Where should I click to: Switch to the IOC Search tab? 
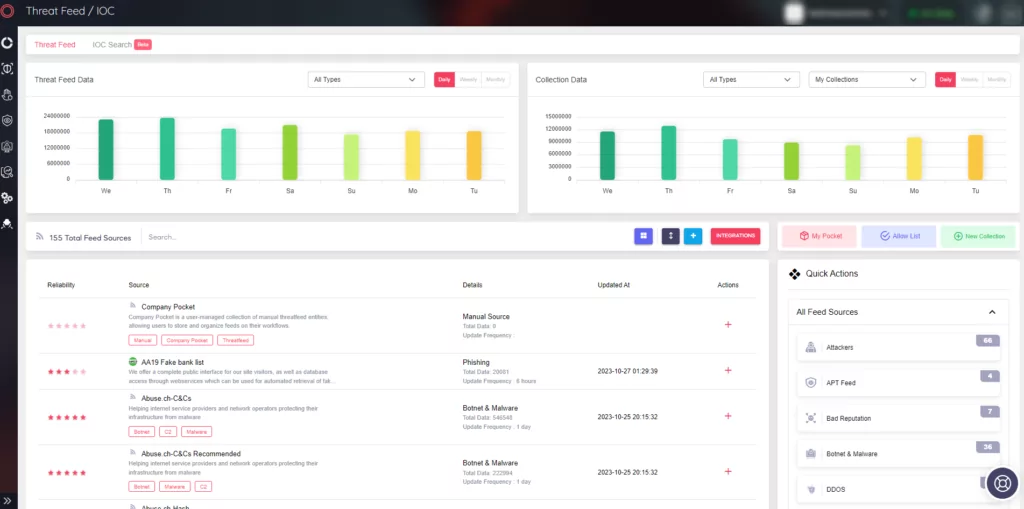click(x=112, y=45)
